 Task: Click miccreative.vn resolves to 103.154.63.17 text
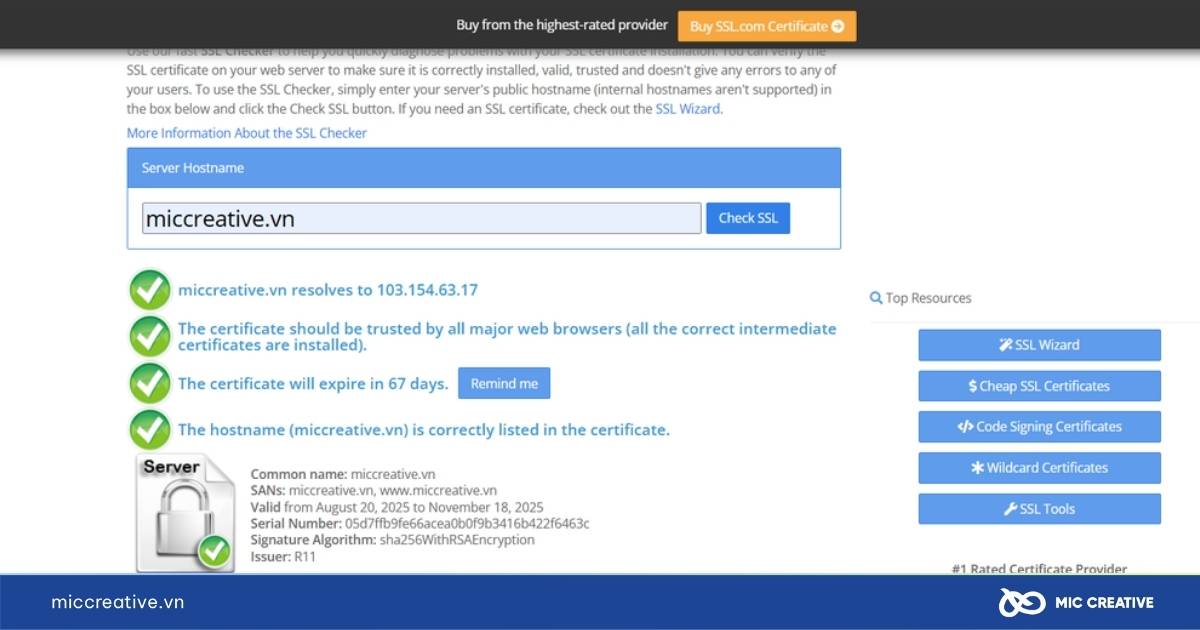point(328,290)
